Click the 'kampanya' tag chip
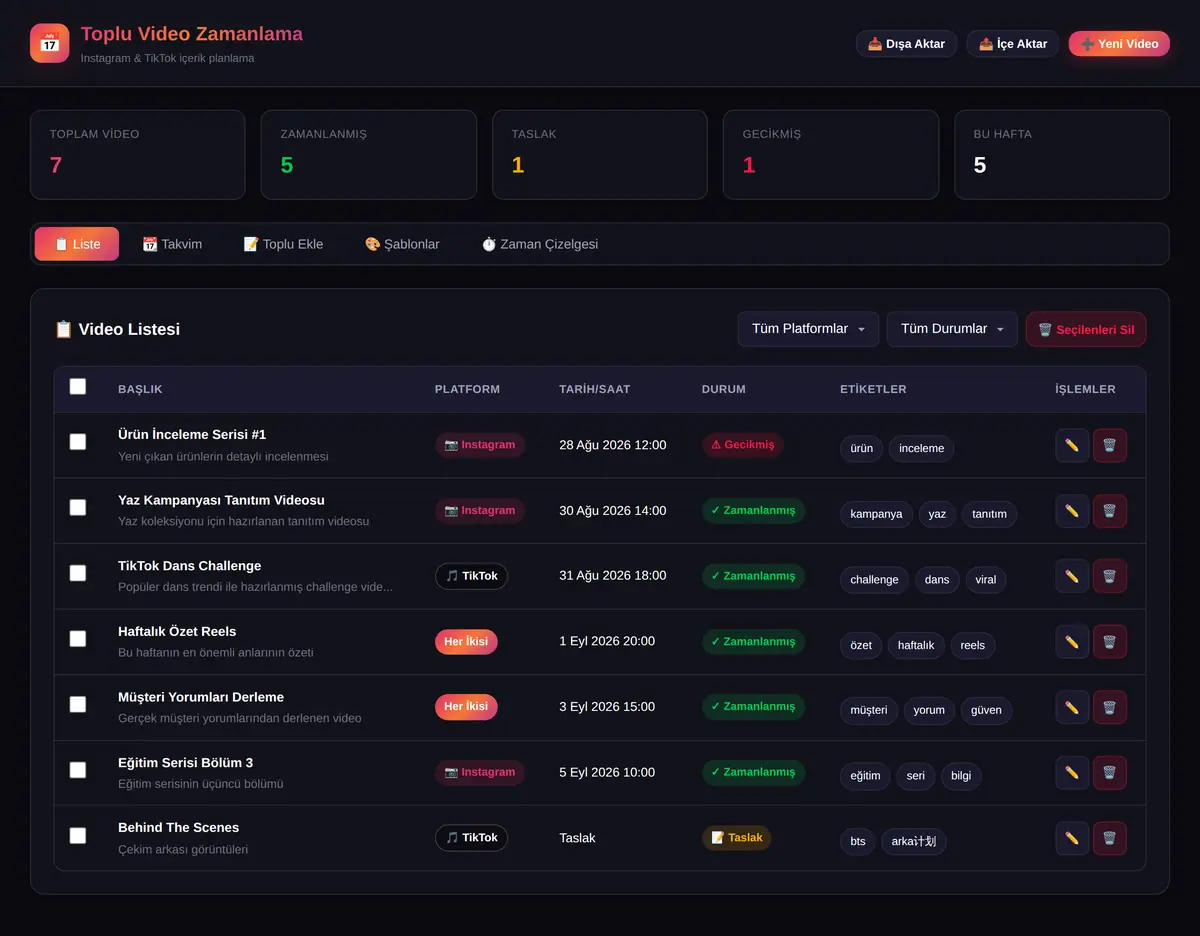The height and width of the screenshot is (936, 1200). (x=876, y=514)
